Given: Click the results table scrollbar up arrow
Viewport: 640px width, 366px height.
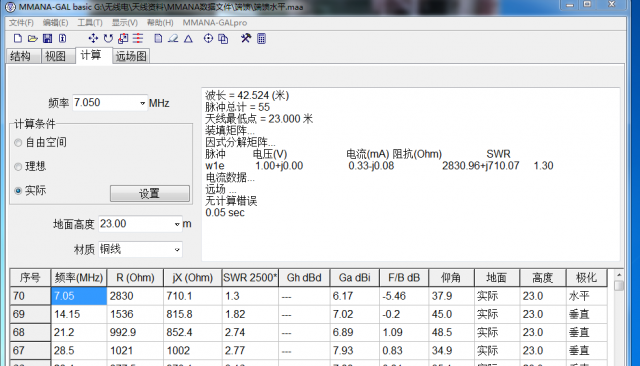Looking at the screenshot, I should tap(619, 275).
